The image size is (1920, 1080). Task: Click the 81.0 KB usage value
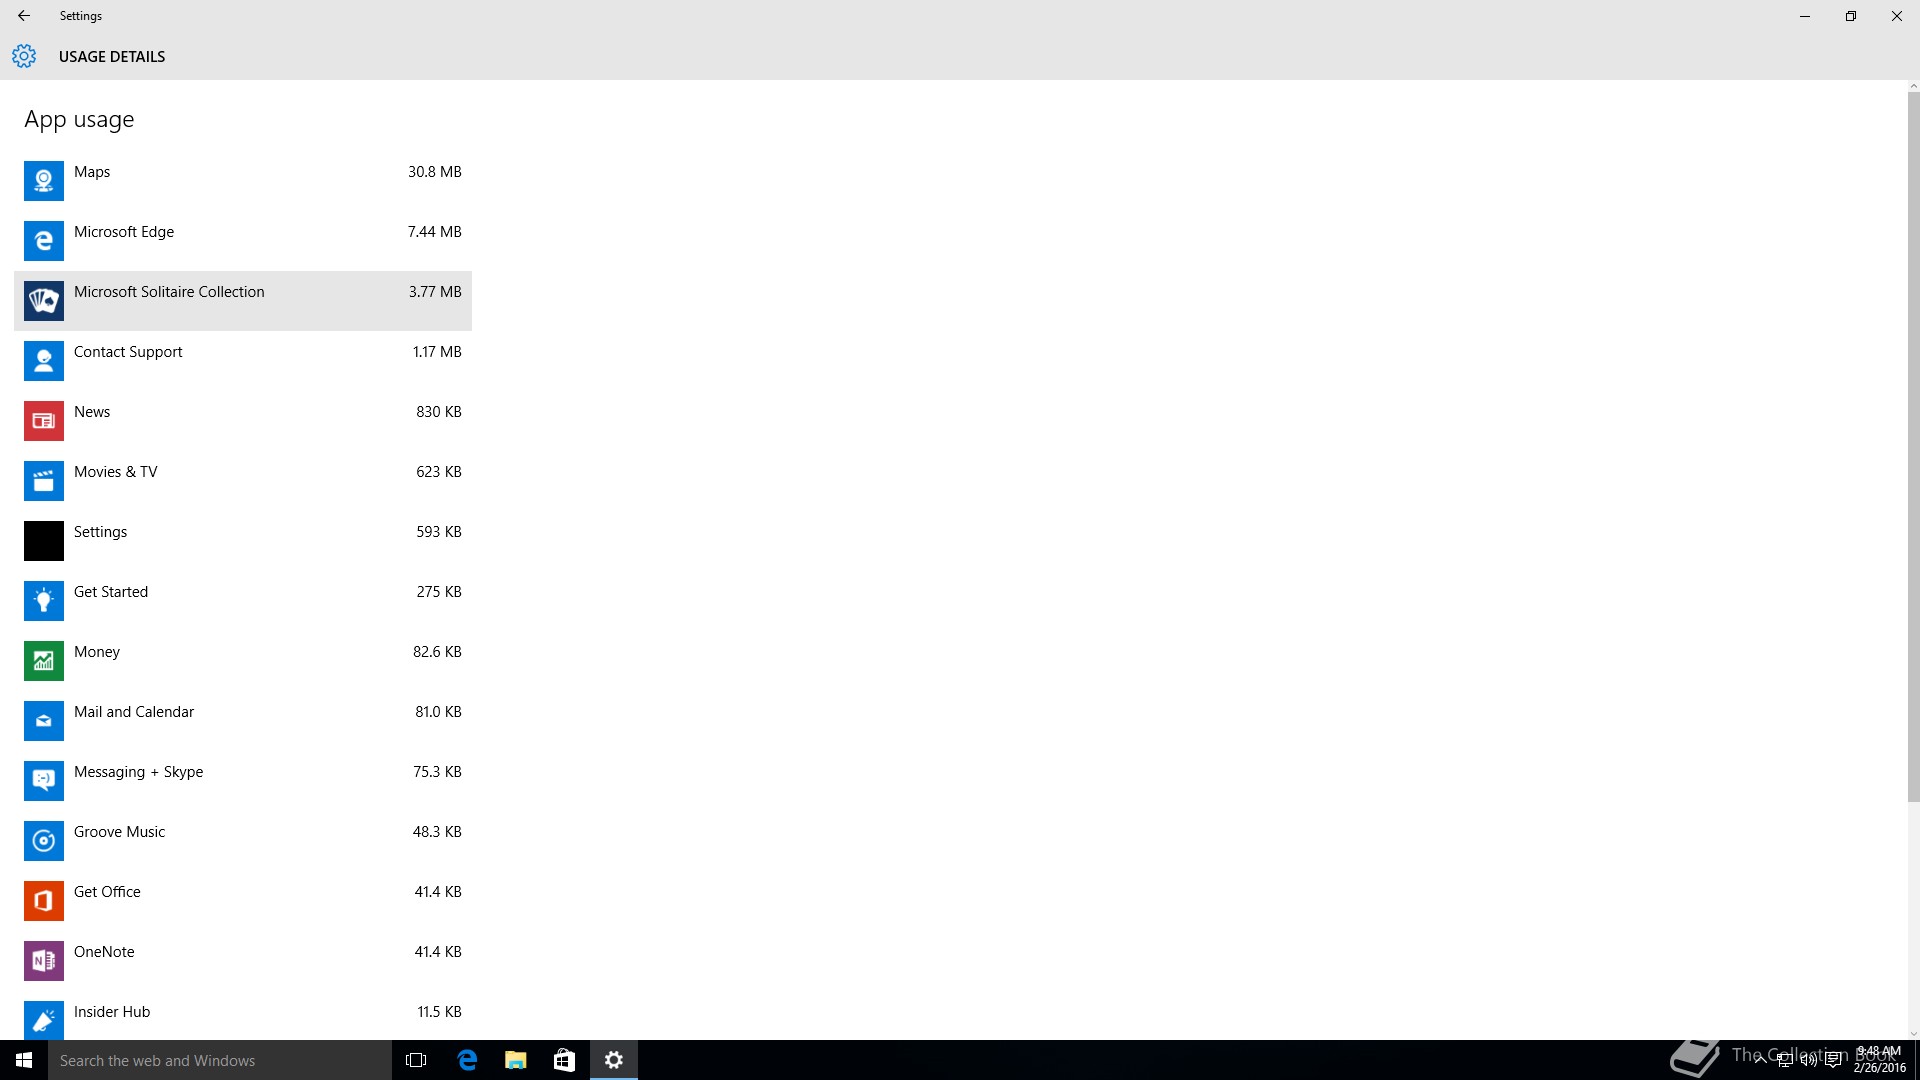(x=438, y=712)
